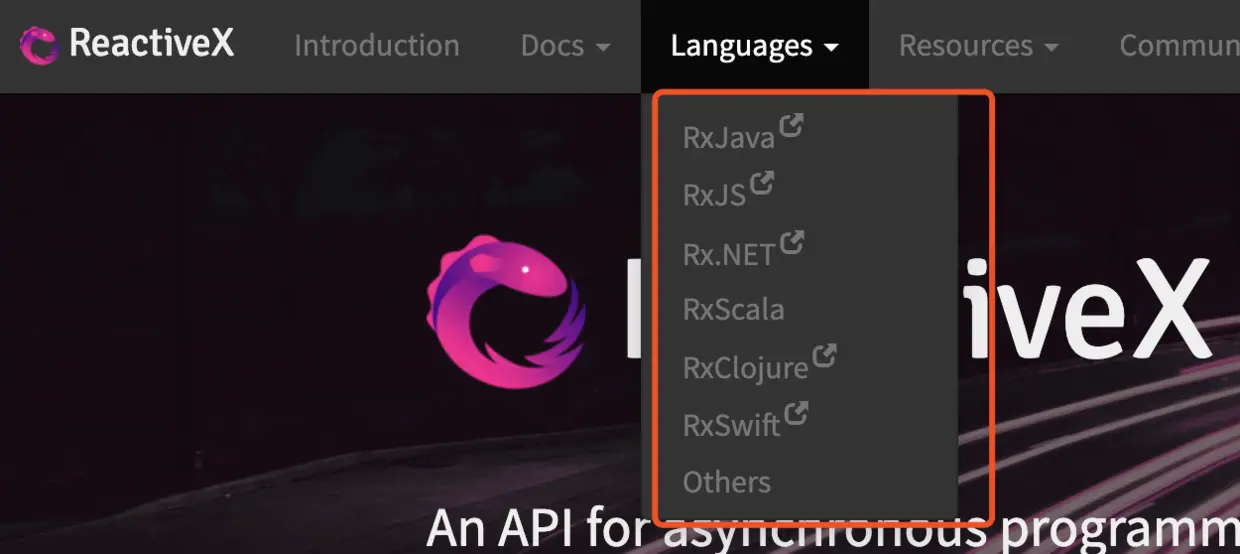
Task: Click external link icon beside RxSwift
Action: pos(796,412)
